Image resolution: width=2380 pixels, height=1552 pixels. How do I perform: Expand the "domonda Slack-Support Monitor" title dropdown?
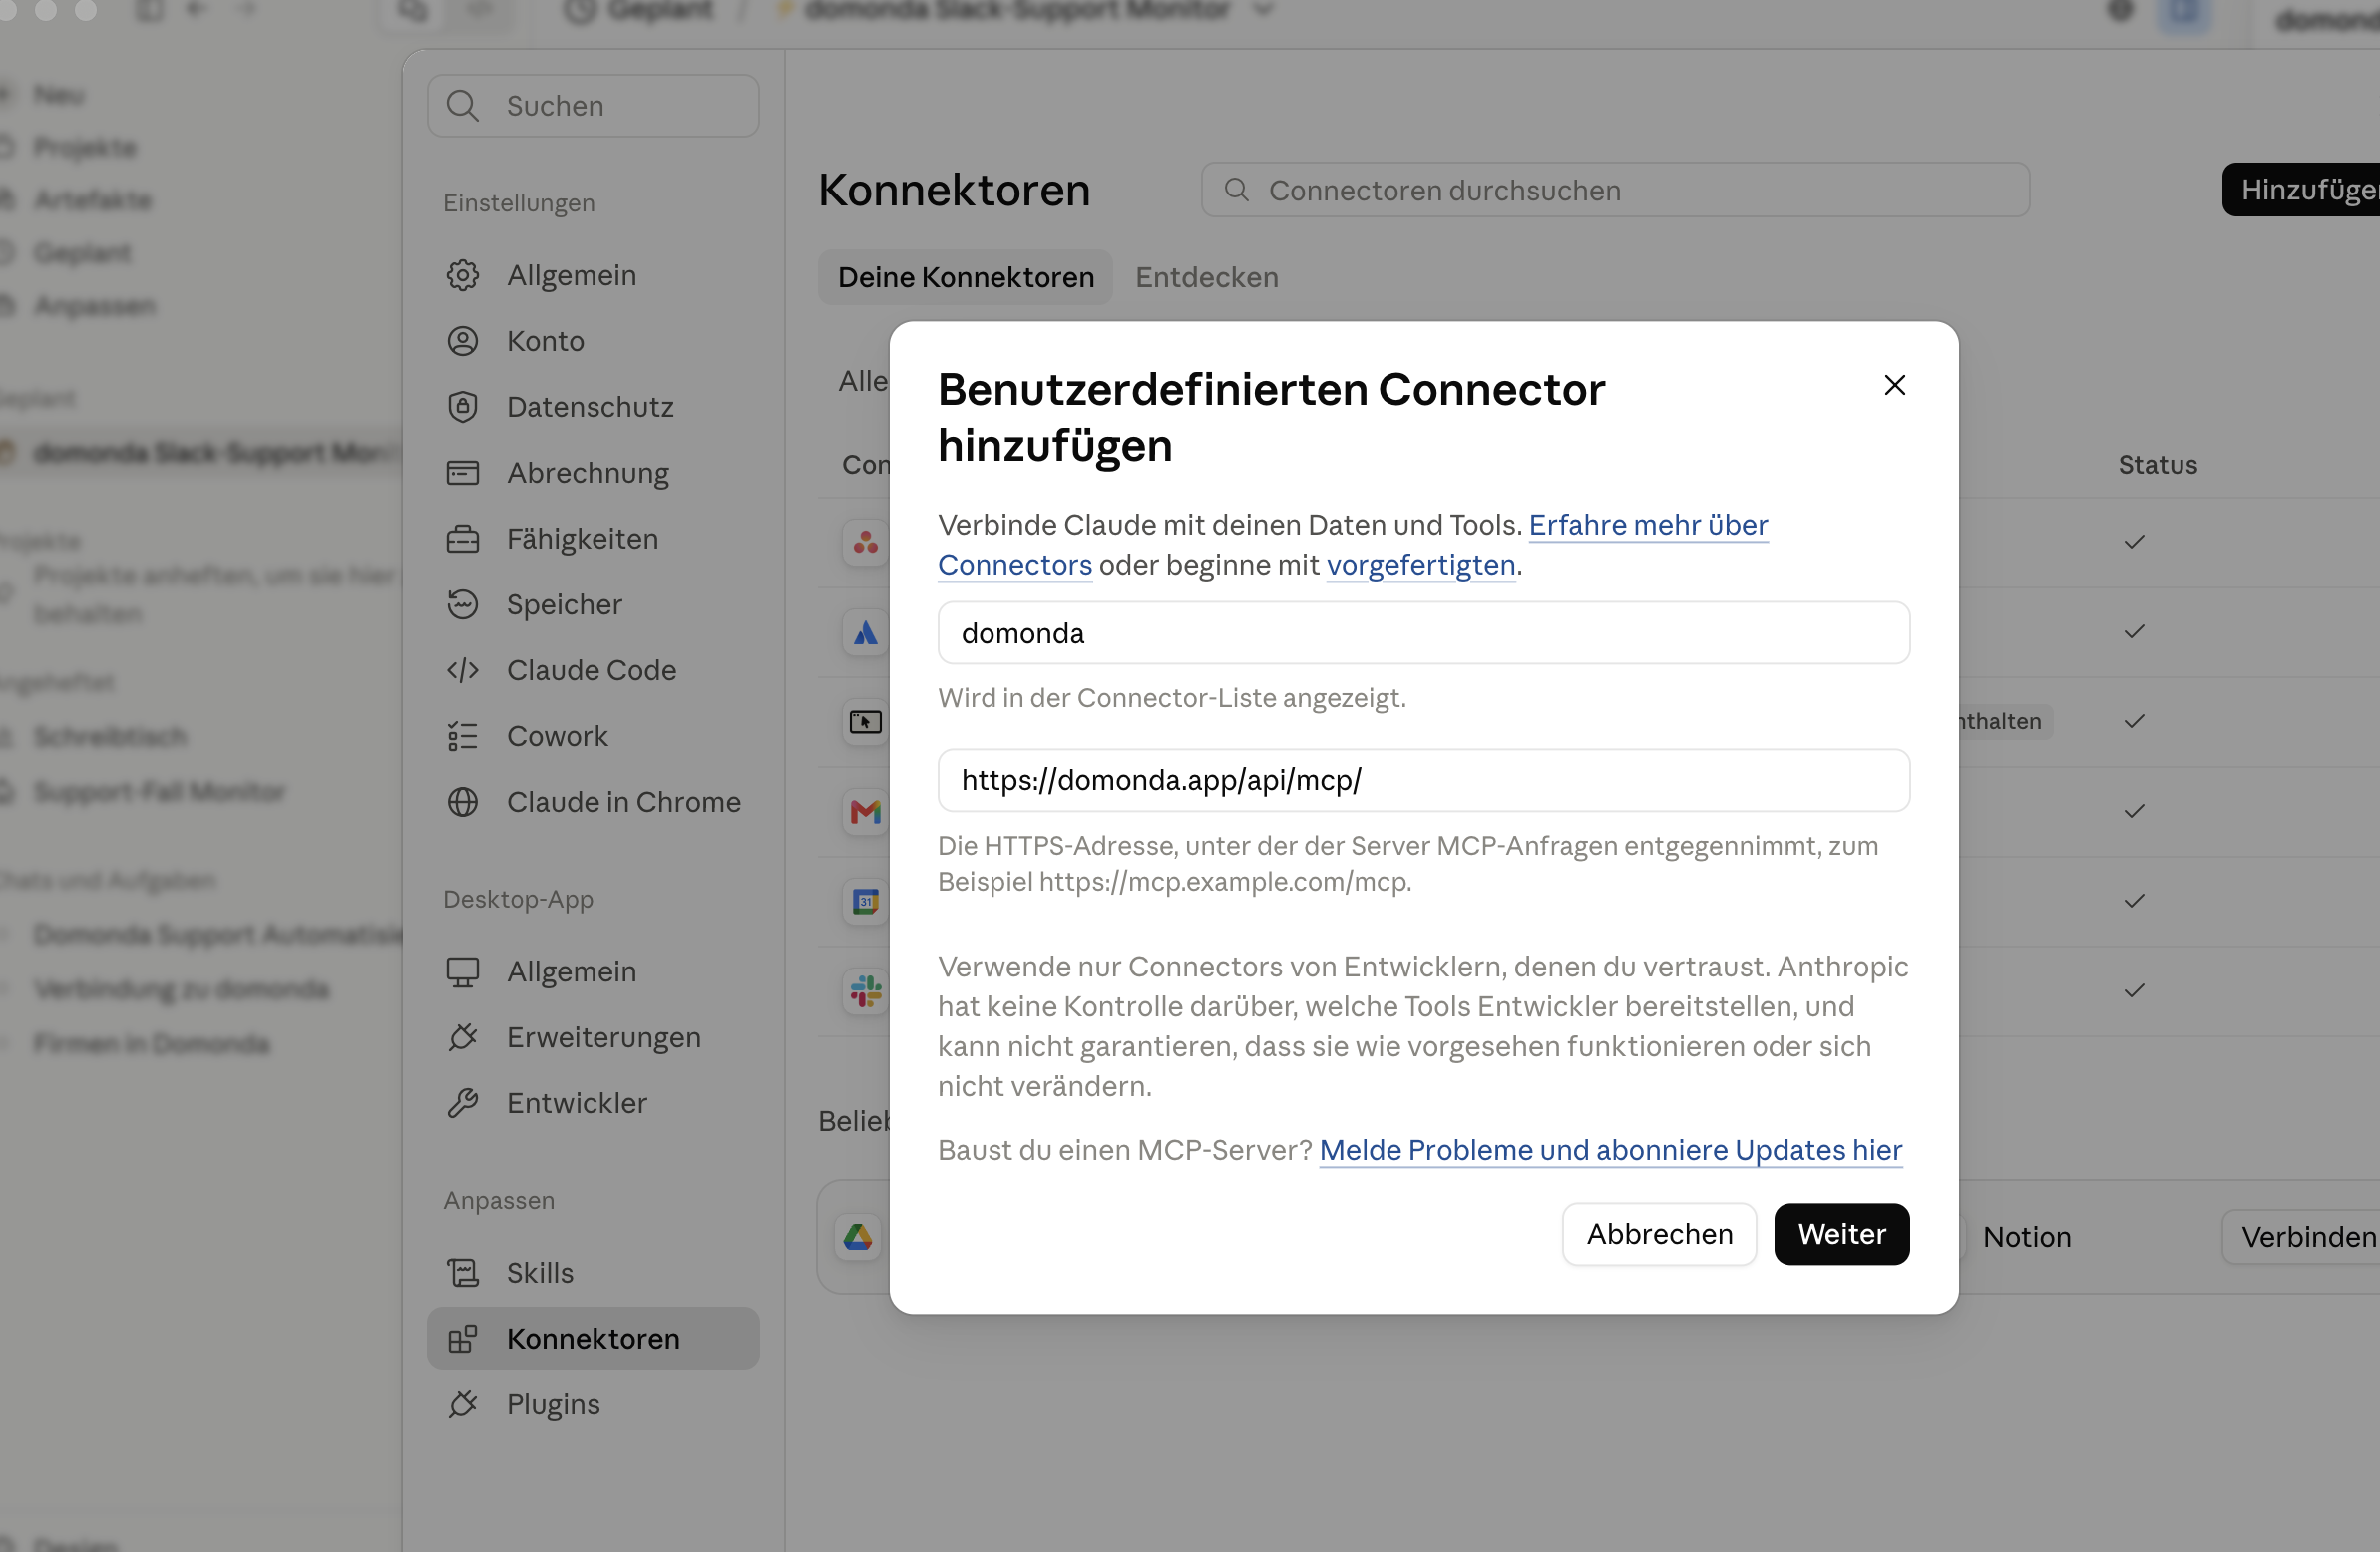(1263, 10)
